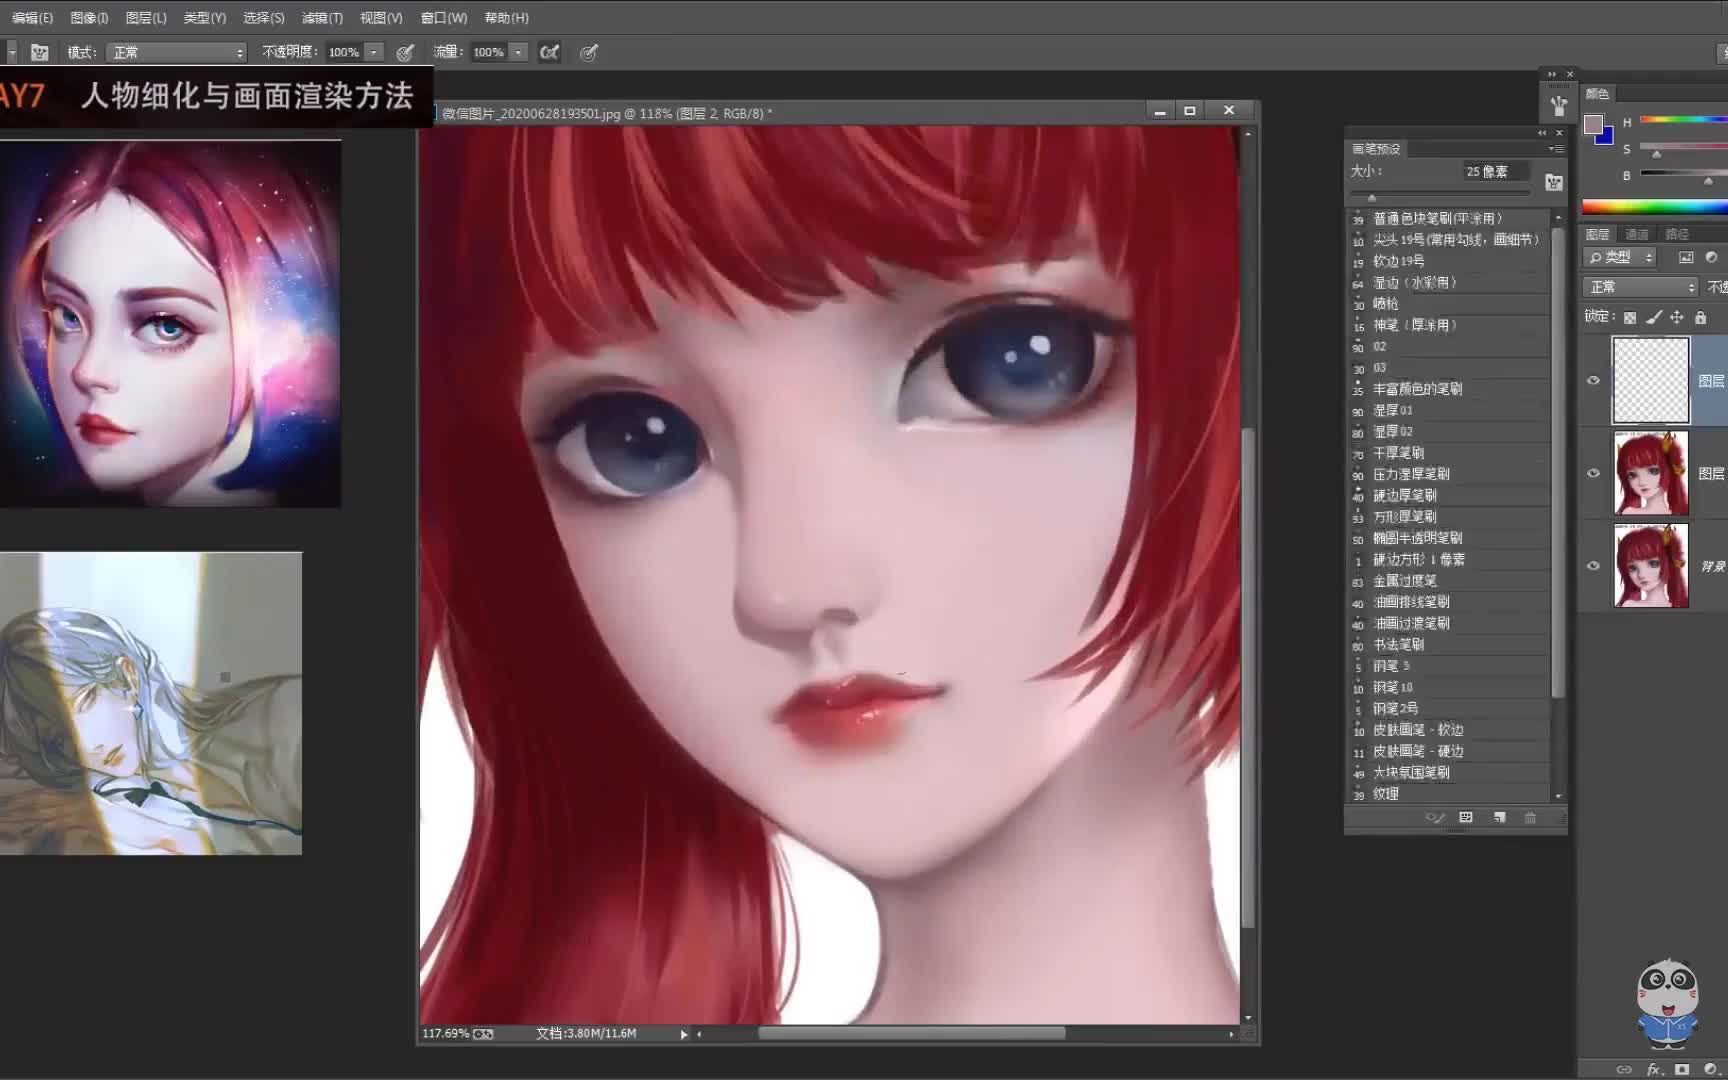The height and width of the screenshot is (1080, 1728).
Task: Toggle the Brush panel icon in options bar
Action: tap(40, 52)
